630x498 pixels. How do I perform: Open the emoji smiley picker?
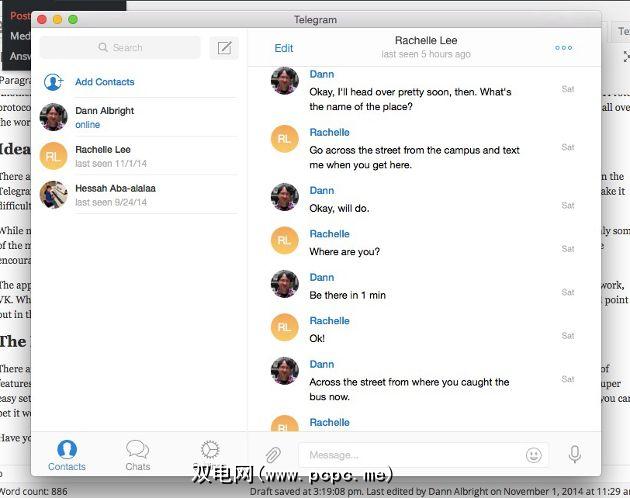[534, 455]
